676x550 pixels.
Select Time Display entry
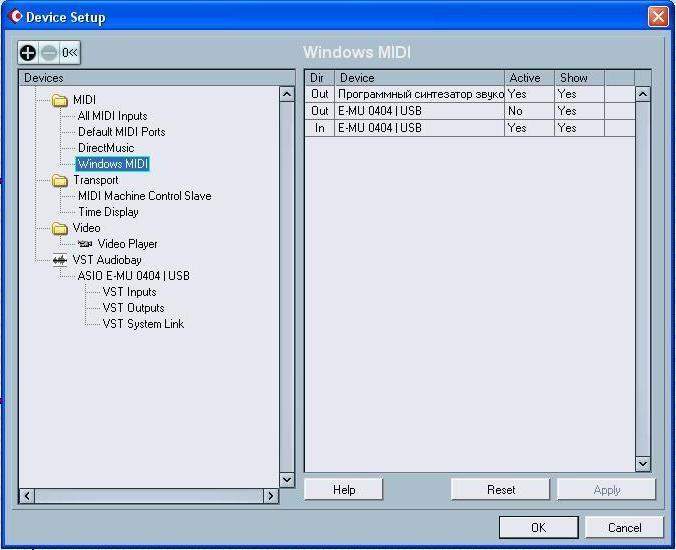click(108, 212)
